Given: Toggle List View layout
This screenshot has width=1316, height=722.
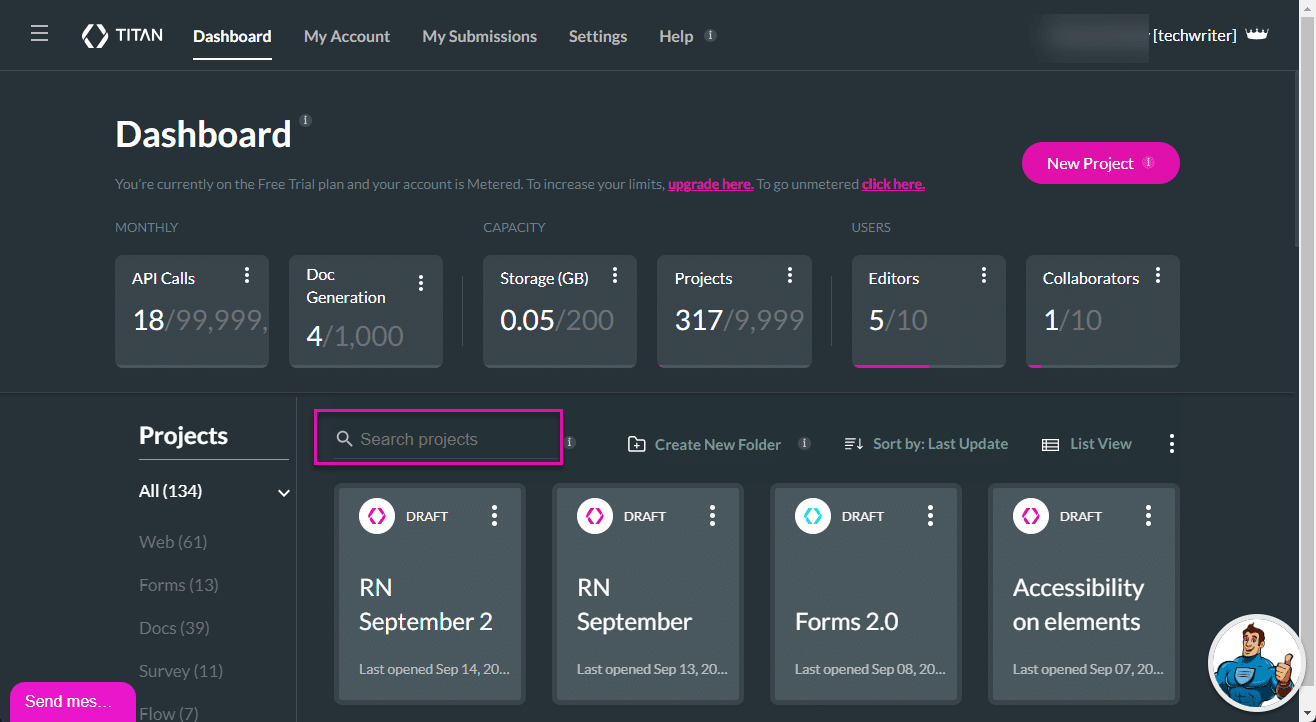Looking at the screenshot, I should coord(1087,444).
